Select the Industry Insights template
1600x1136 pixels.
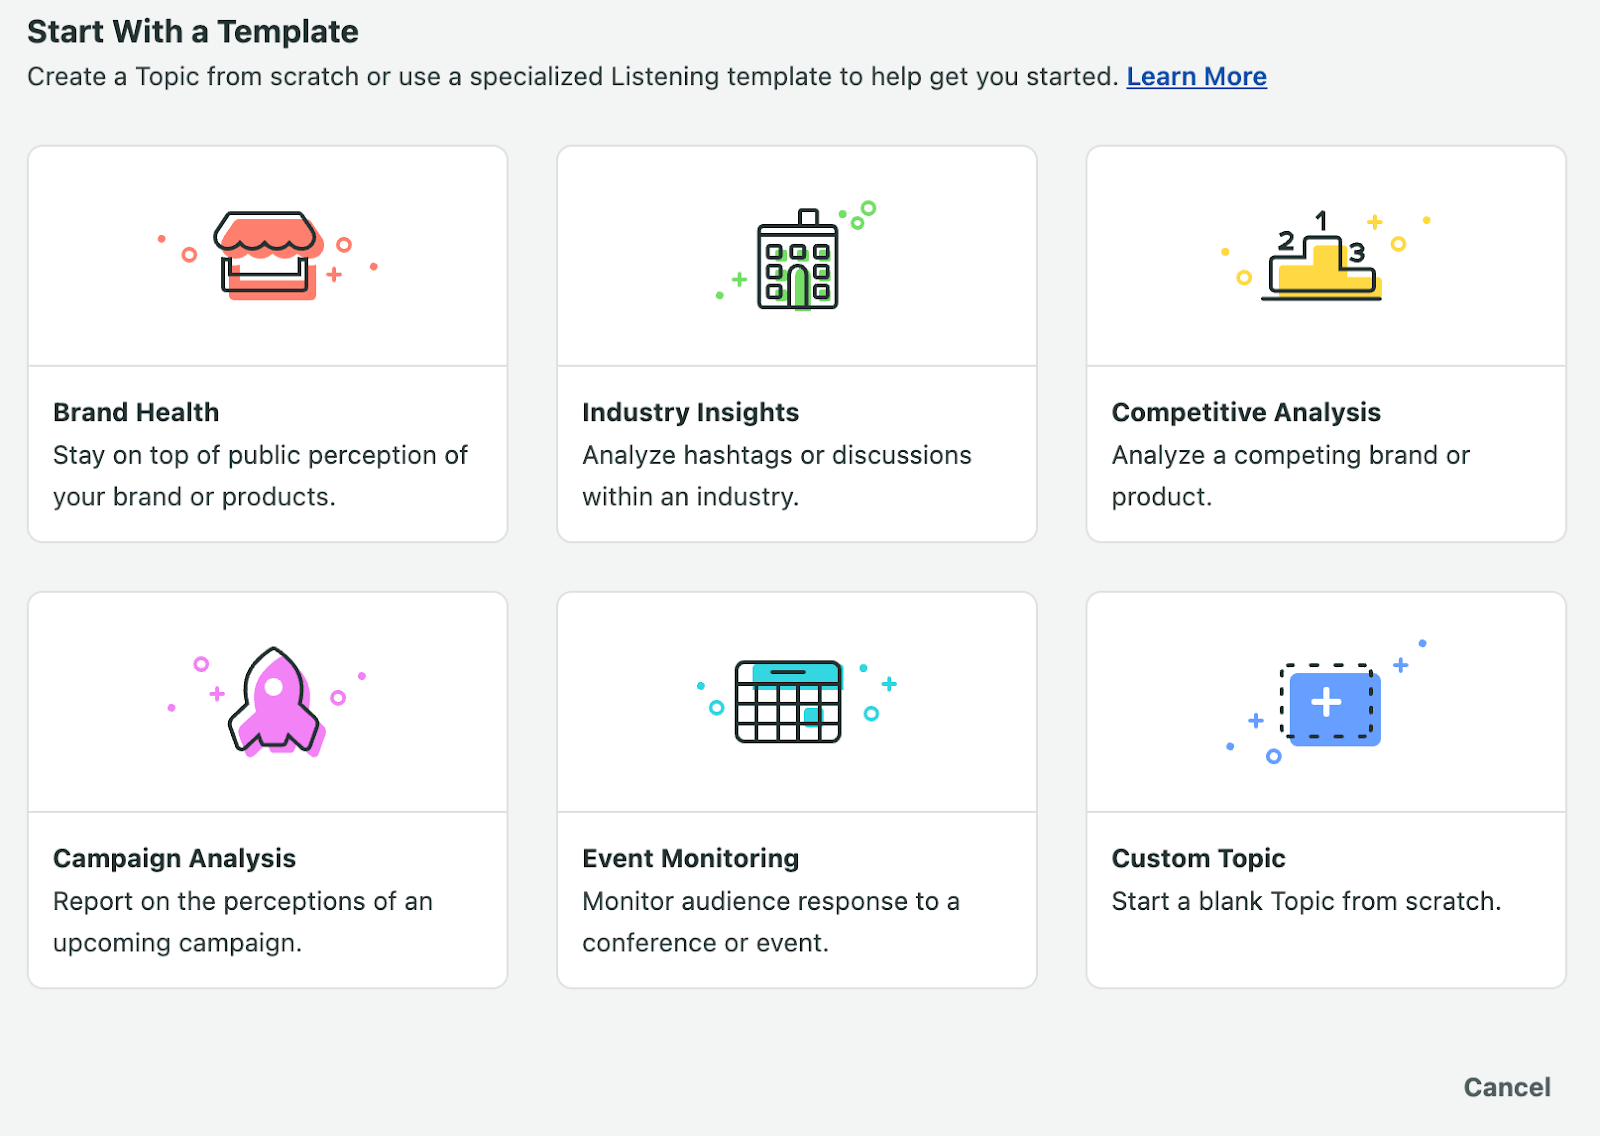coord(796,343)
